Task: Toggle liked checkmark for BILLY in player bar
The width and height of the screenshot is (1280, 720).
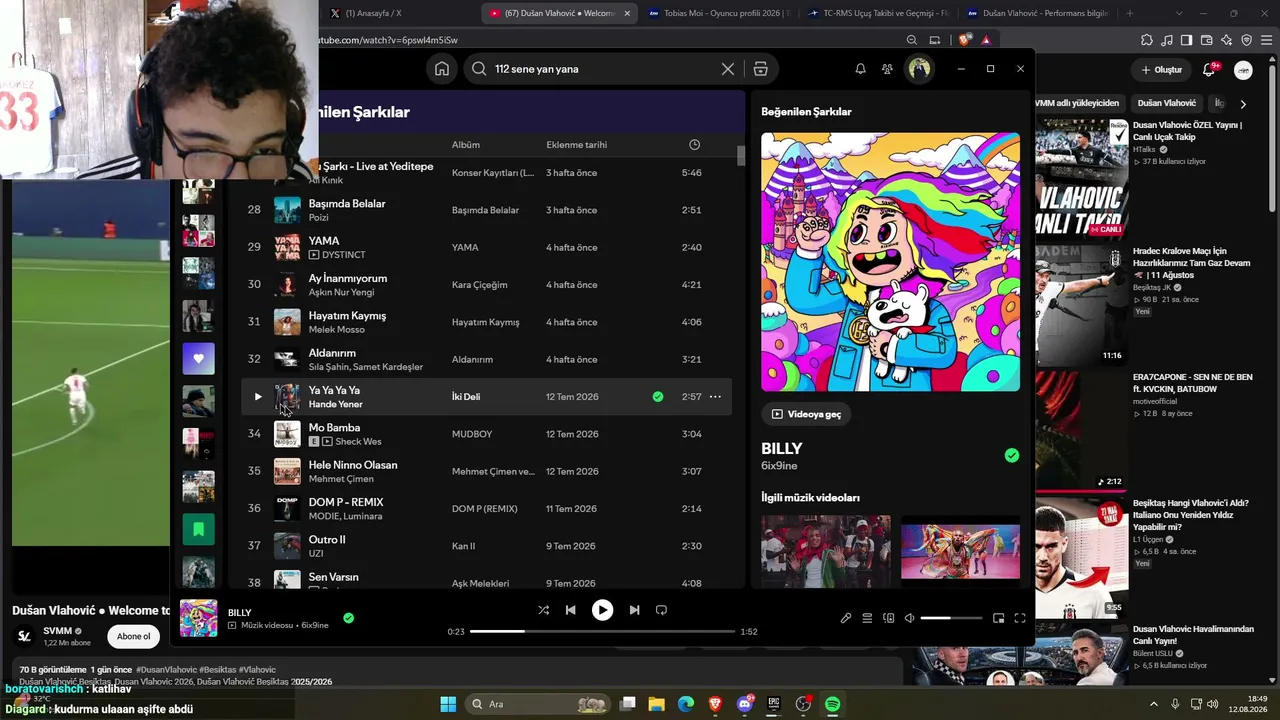Action: 348,618
